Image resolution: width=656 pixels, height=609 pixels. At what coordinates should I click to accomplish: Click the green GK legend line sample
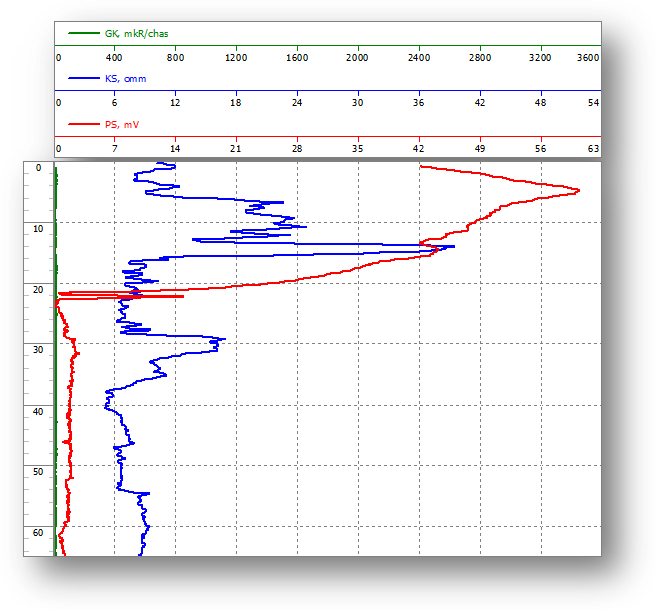(x=84, y=33)
